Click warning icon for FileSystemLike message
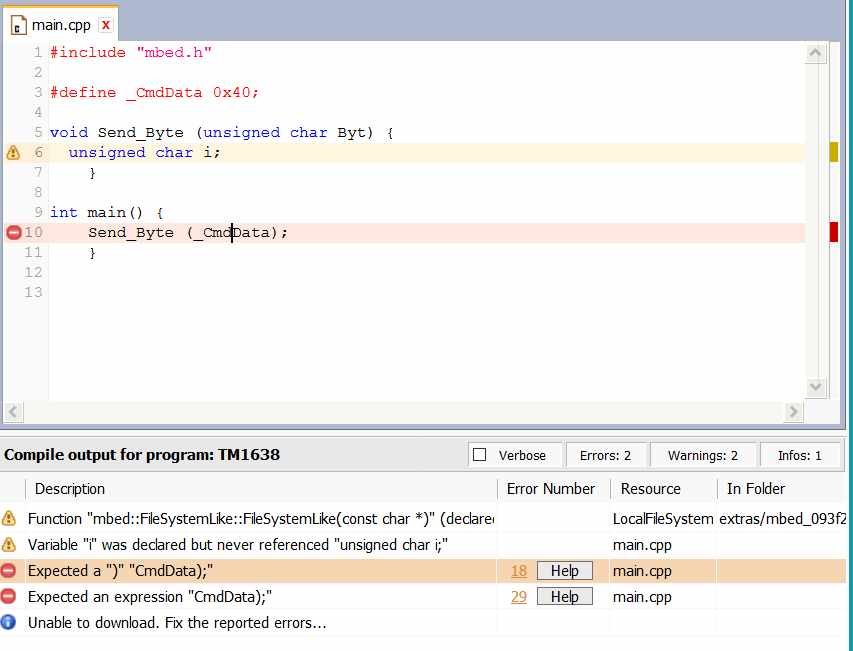The width and height of the screenshot is (853, 651). (x=9, y=518)
